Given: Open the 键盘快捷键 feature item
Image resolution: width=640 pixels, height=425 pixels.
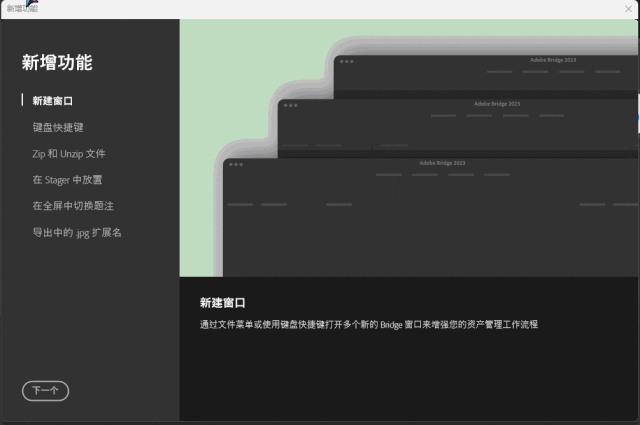Looking at the screenshot, I should [x=58, y=127].
